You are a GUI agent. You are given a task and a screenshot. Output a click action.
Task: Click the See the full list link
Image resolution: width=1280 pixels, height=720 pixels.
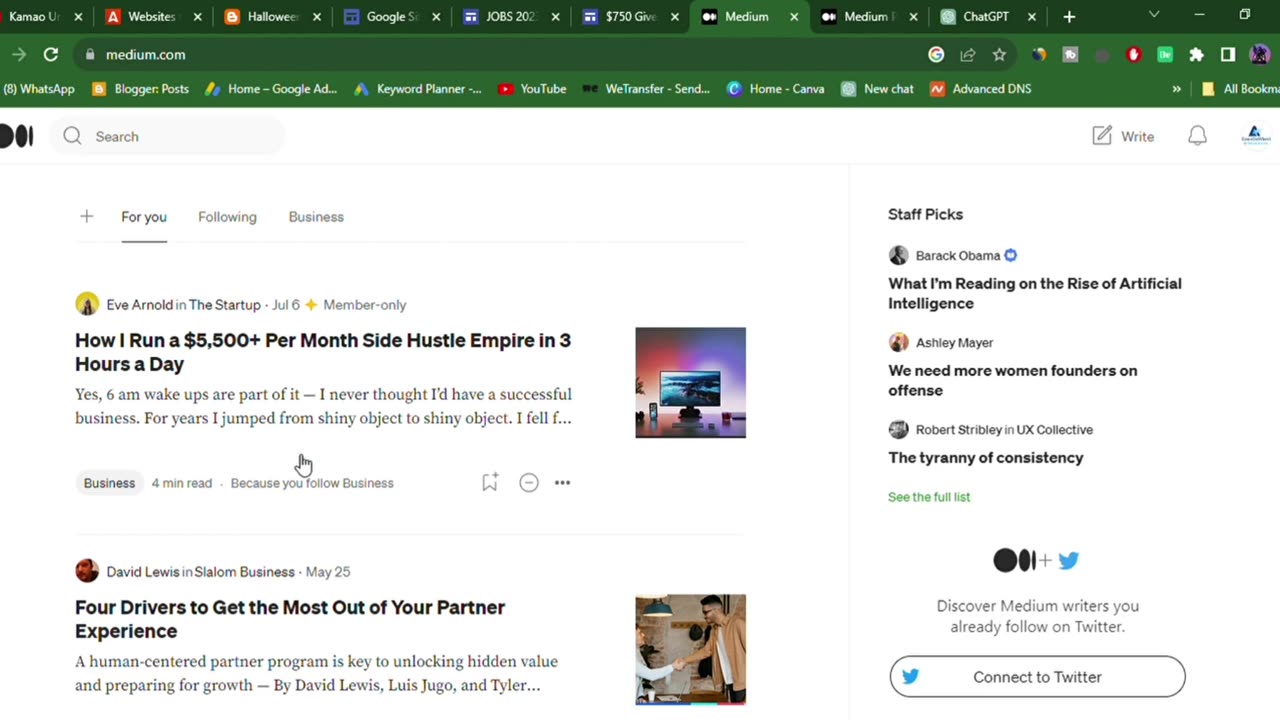click(x=929, y=497)
